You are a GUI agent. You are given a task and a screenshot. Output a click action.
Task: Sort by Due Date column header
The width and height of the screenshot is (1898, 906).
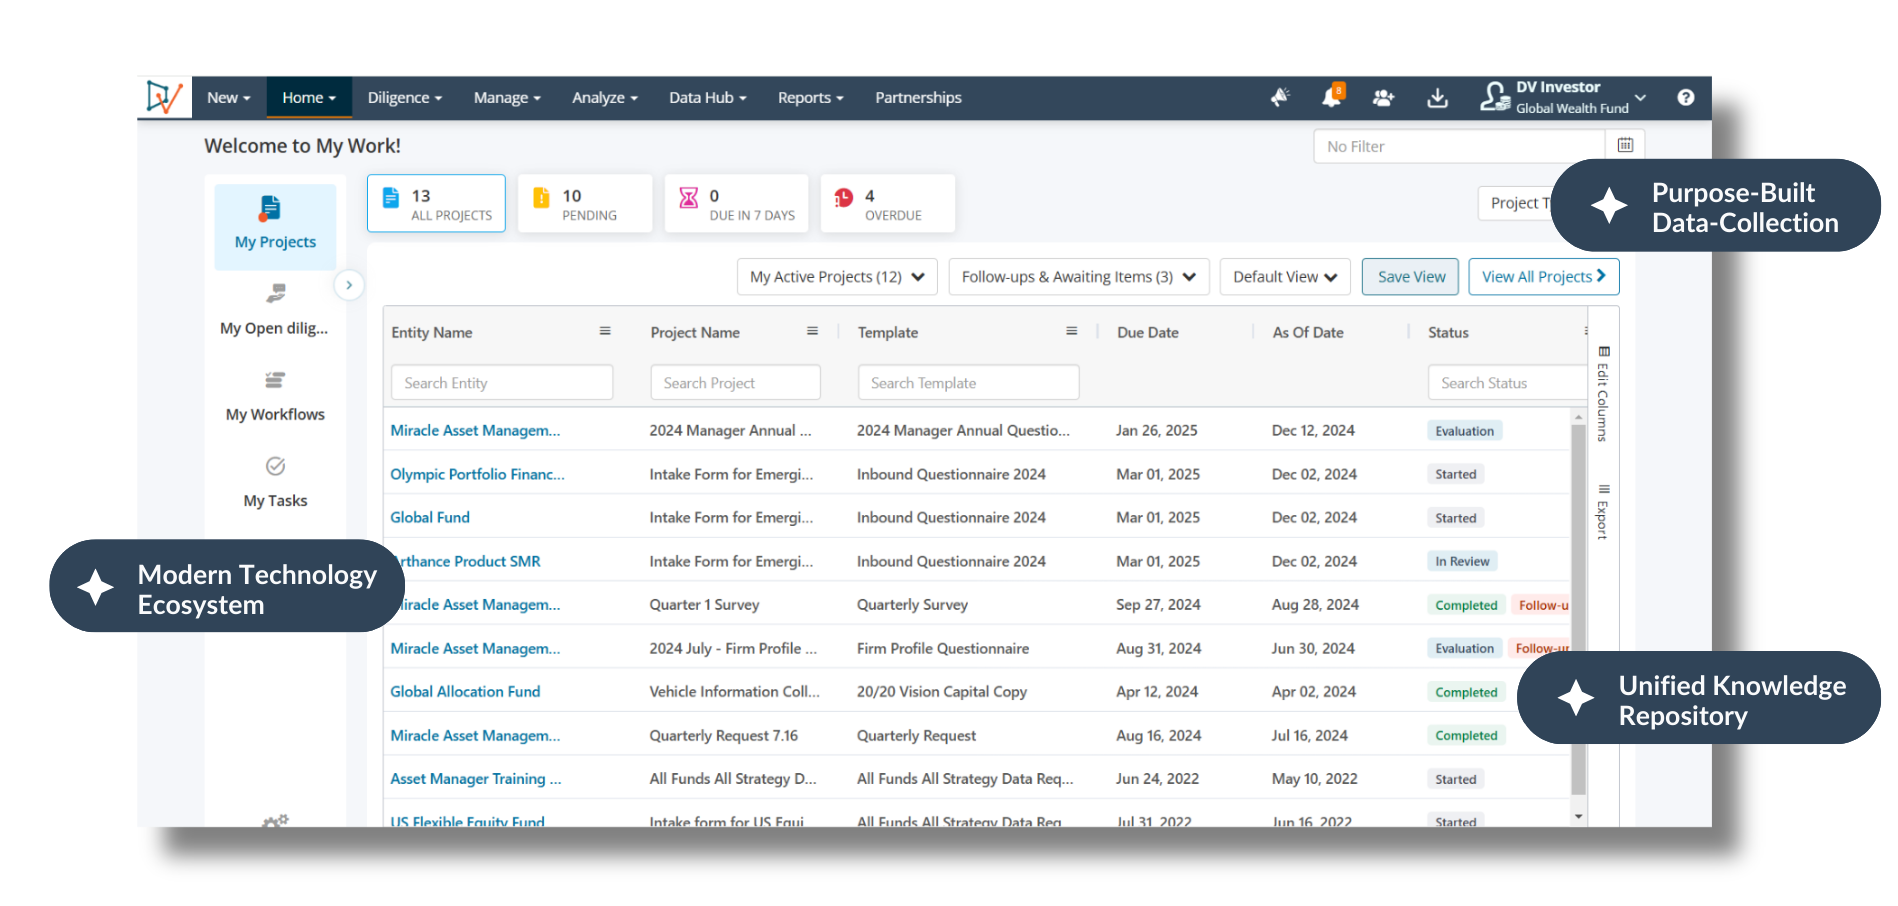pos(1148,332)
